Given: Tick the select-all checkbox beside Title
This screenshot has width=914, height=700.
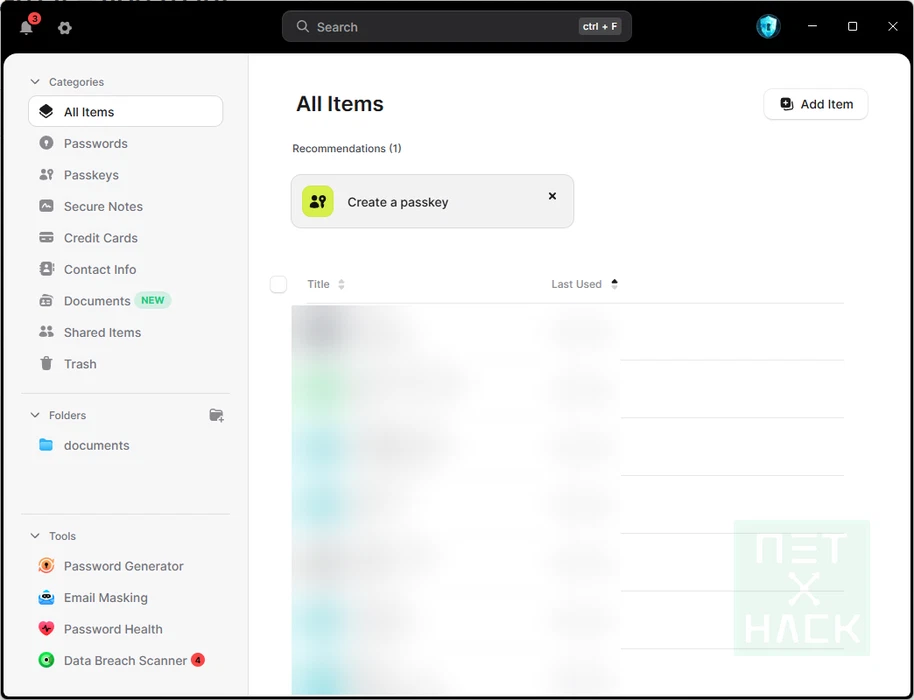Looking at the screenshot, I should pyautogui.click(x=278, y=284).
